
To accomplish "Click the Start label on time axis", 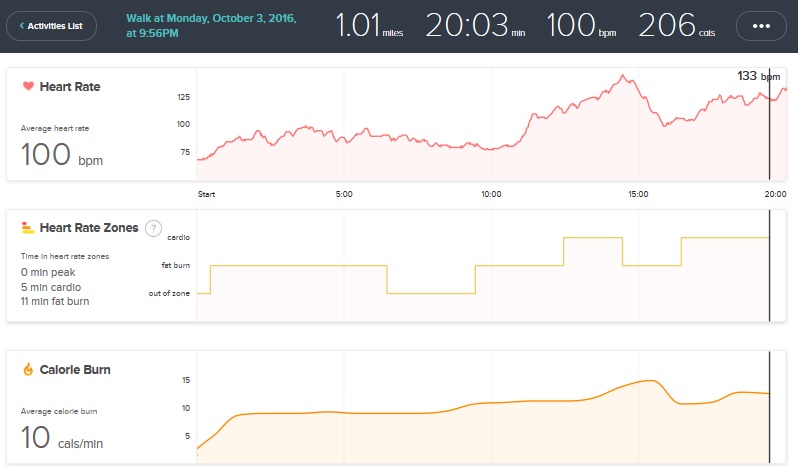I will point(207,194).
